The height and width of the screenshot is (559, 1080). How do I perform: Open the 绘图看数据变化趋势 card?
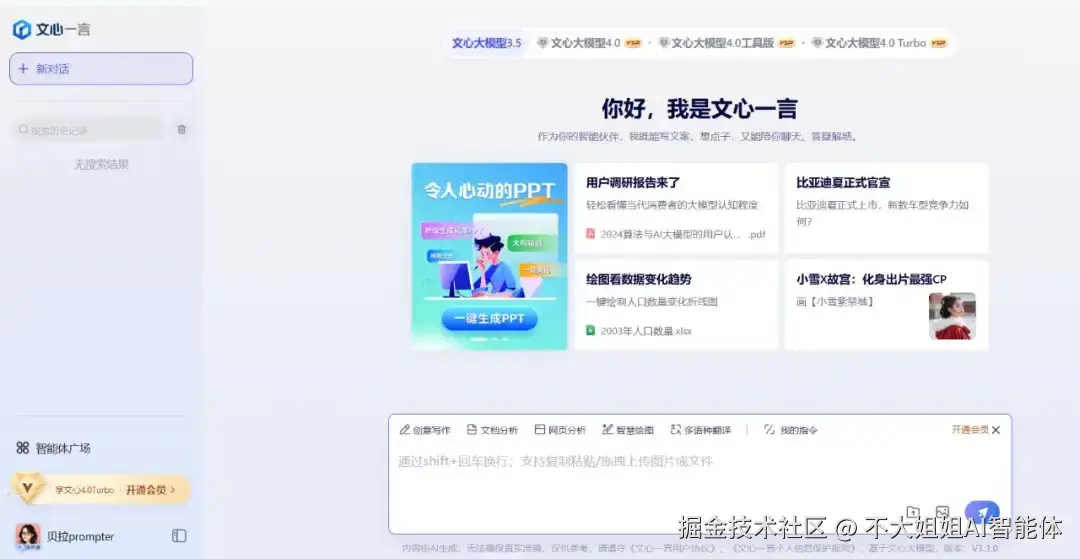coord(676,305)
